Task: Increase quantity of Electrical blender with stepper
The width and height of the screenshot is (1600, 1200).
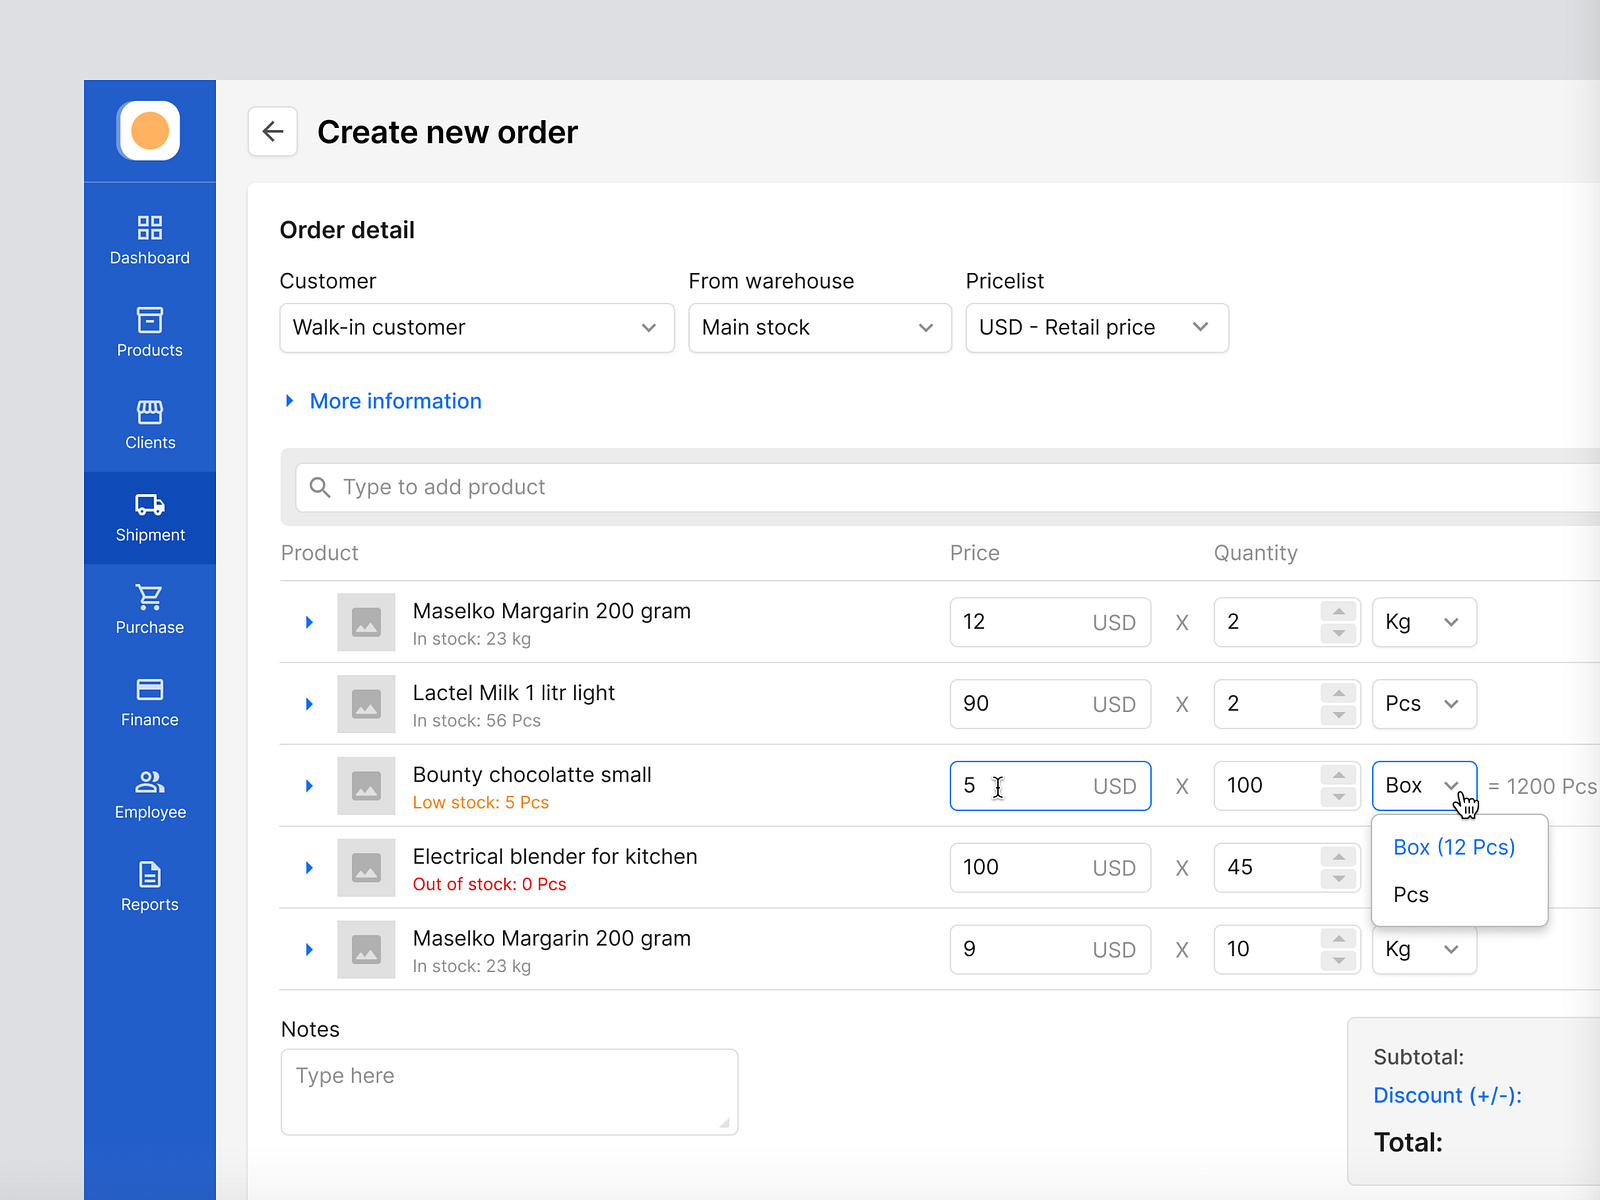Action: pyautogui.click(x=1339, y=858)
